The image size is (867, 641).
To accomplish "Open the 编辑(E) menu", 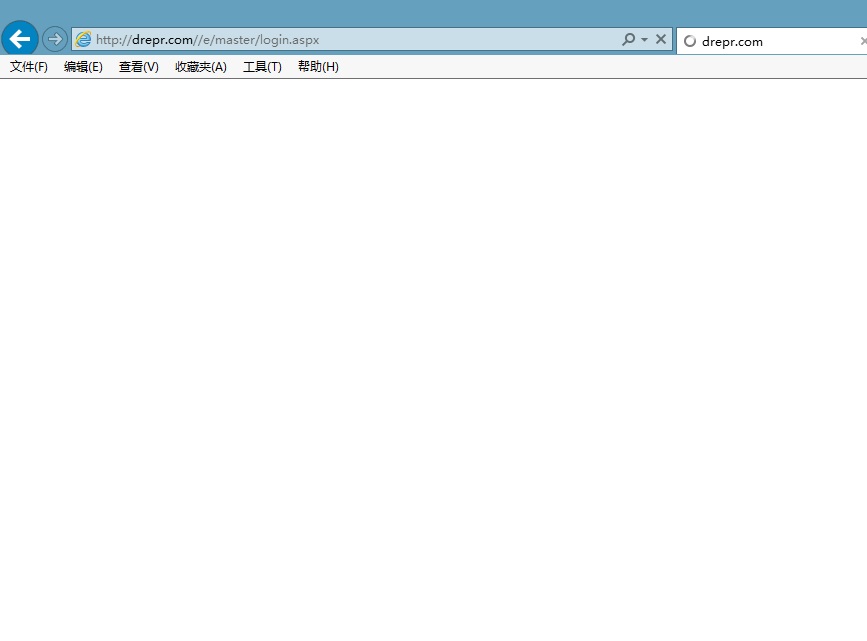I will click(83, 67).
